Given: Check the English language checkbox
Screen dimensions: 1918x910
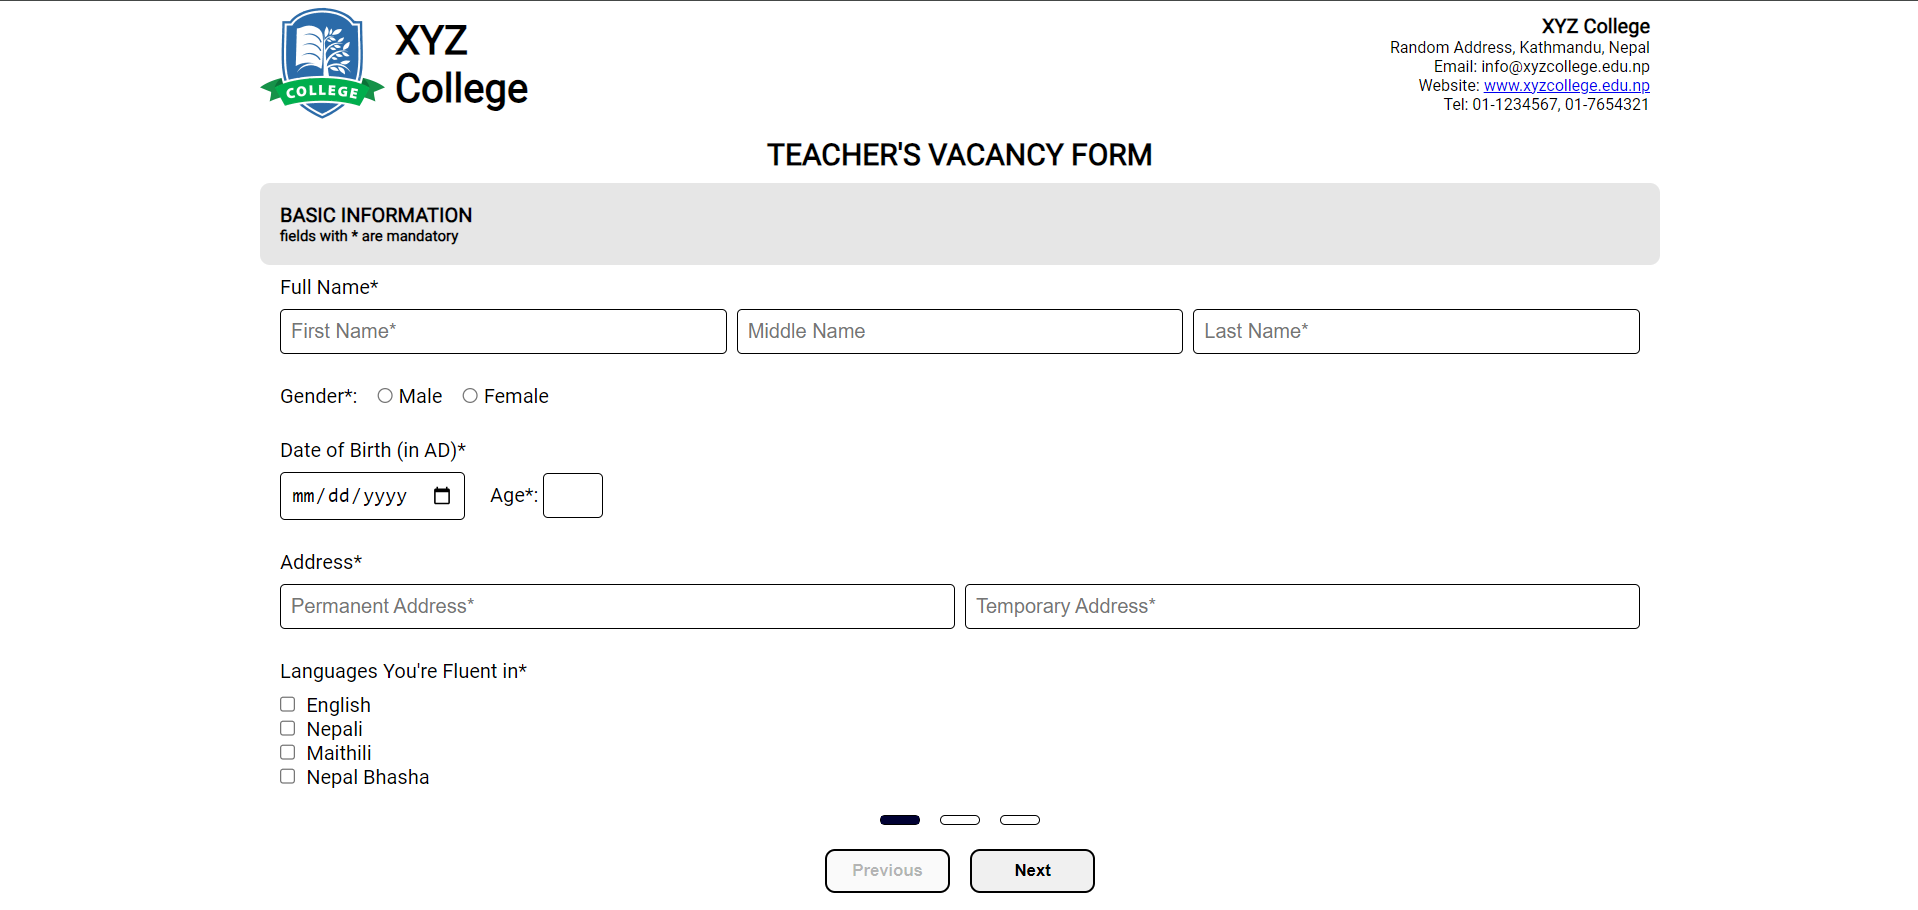Looking at the screenshot, I should point(288,704).
